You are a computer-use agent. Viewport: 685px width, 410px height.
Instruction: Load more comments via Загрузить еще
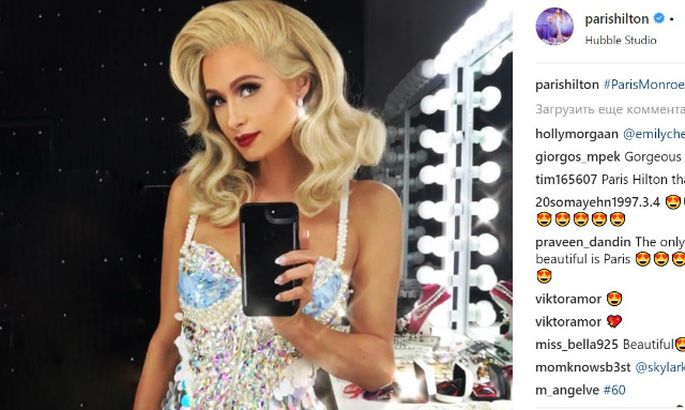pos(610,109)
